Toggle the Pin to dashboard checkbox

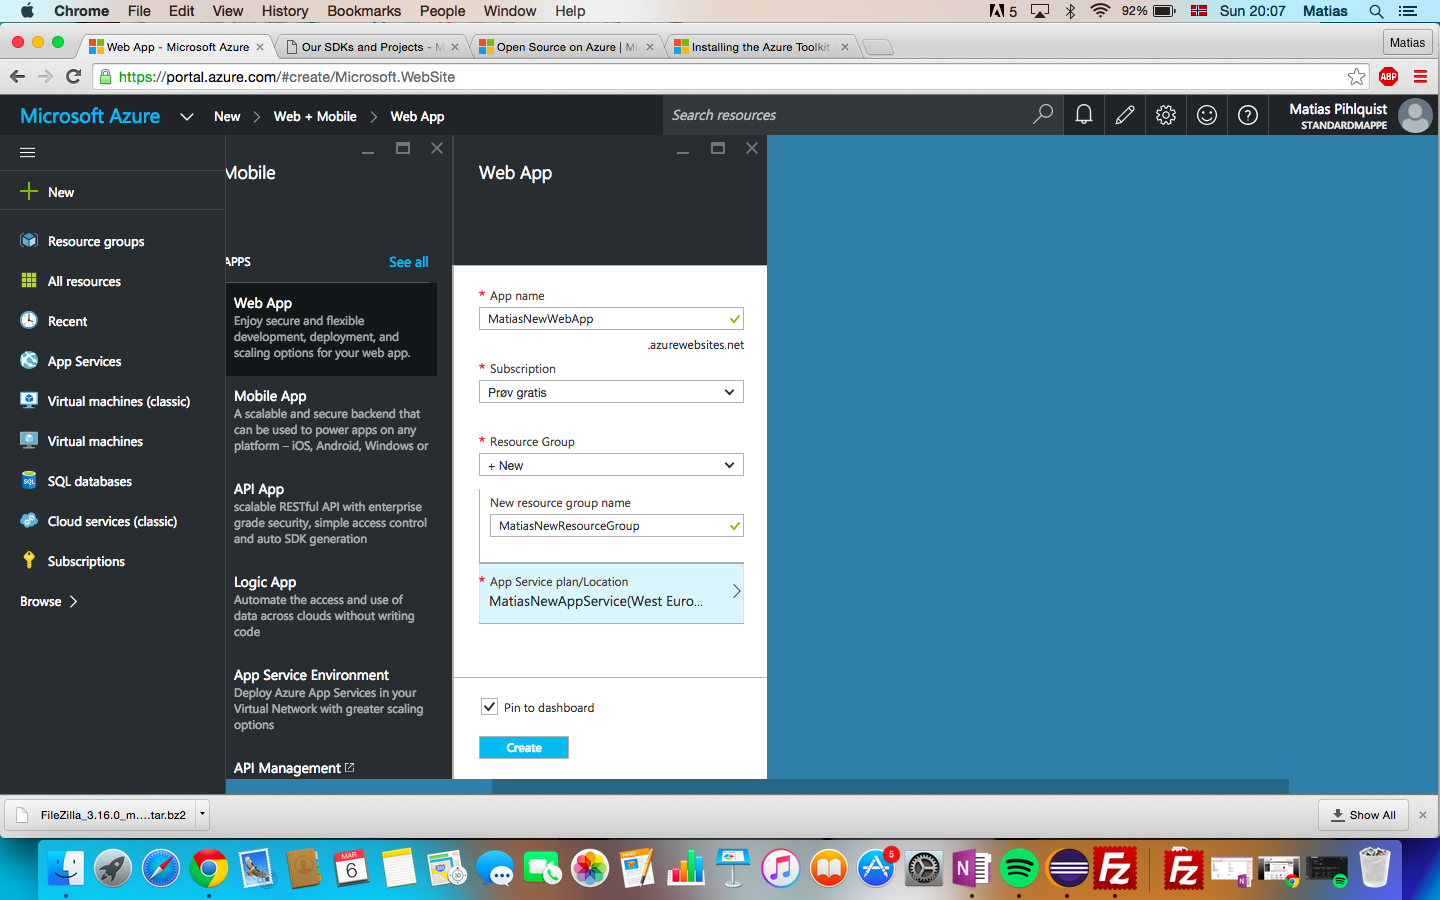[x=489, y=706]
